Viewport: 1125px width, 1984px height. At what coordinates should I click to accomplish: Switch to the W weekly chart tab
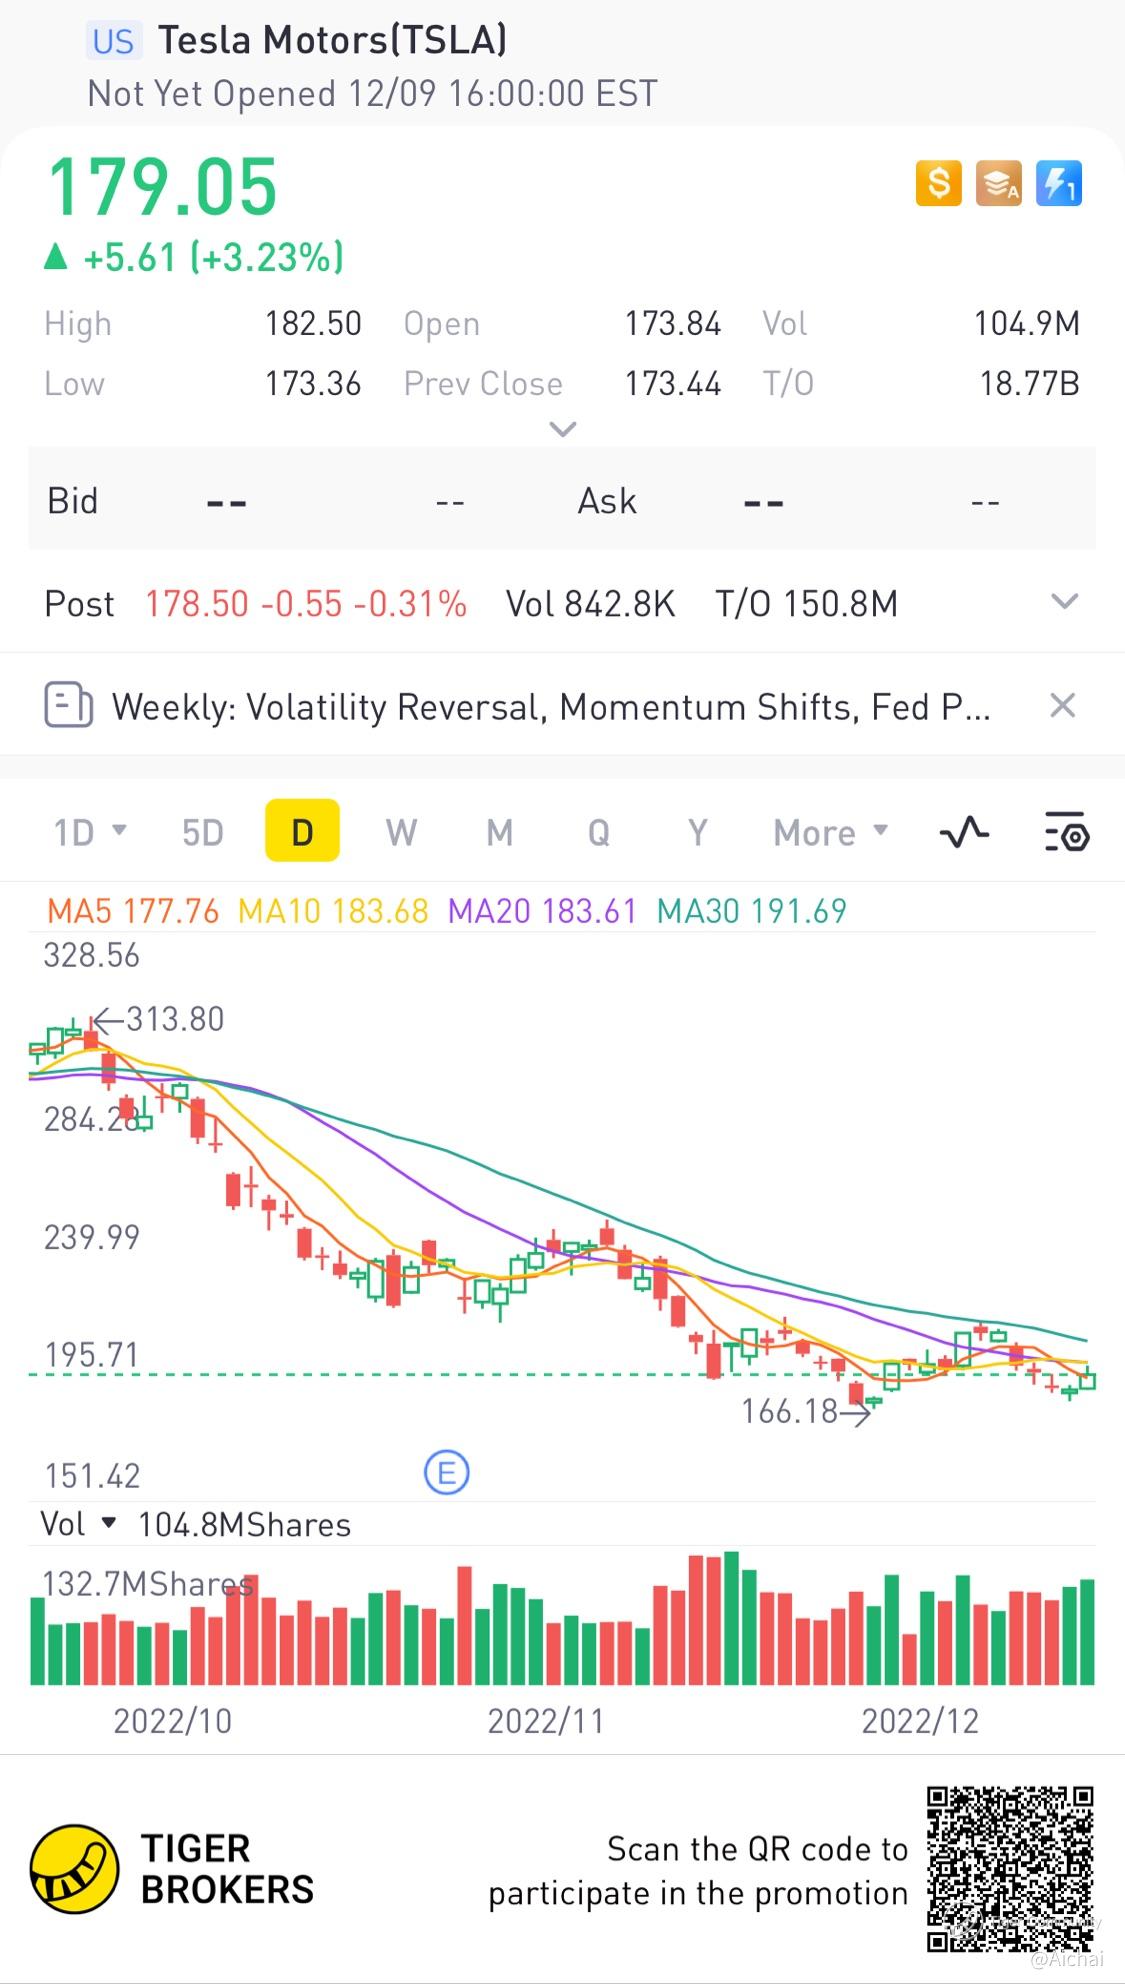click(x=401, y=832)
